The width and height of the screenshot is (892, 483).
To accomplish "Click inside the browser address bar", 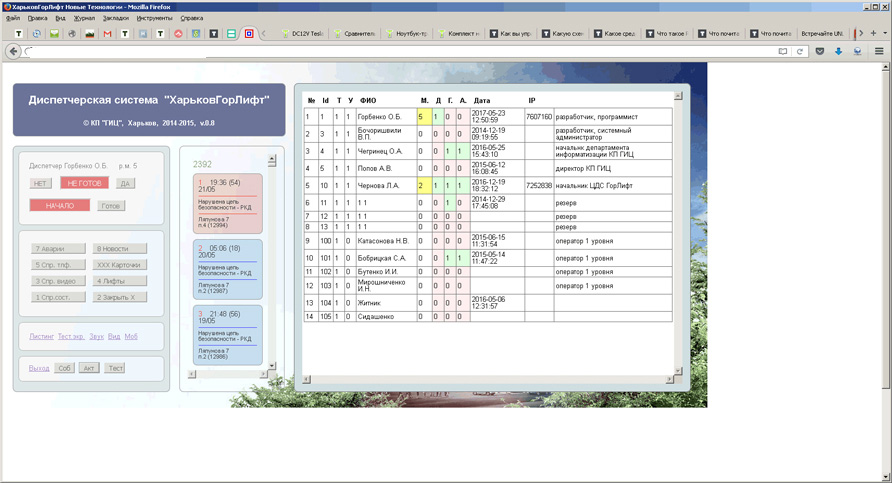I will pyautogui.click(x=400, y=51).
